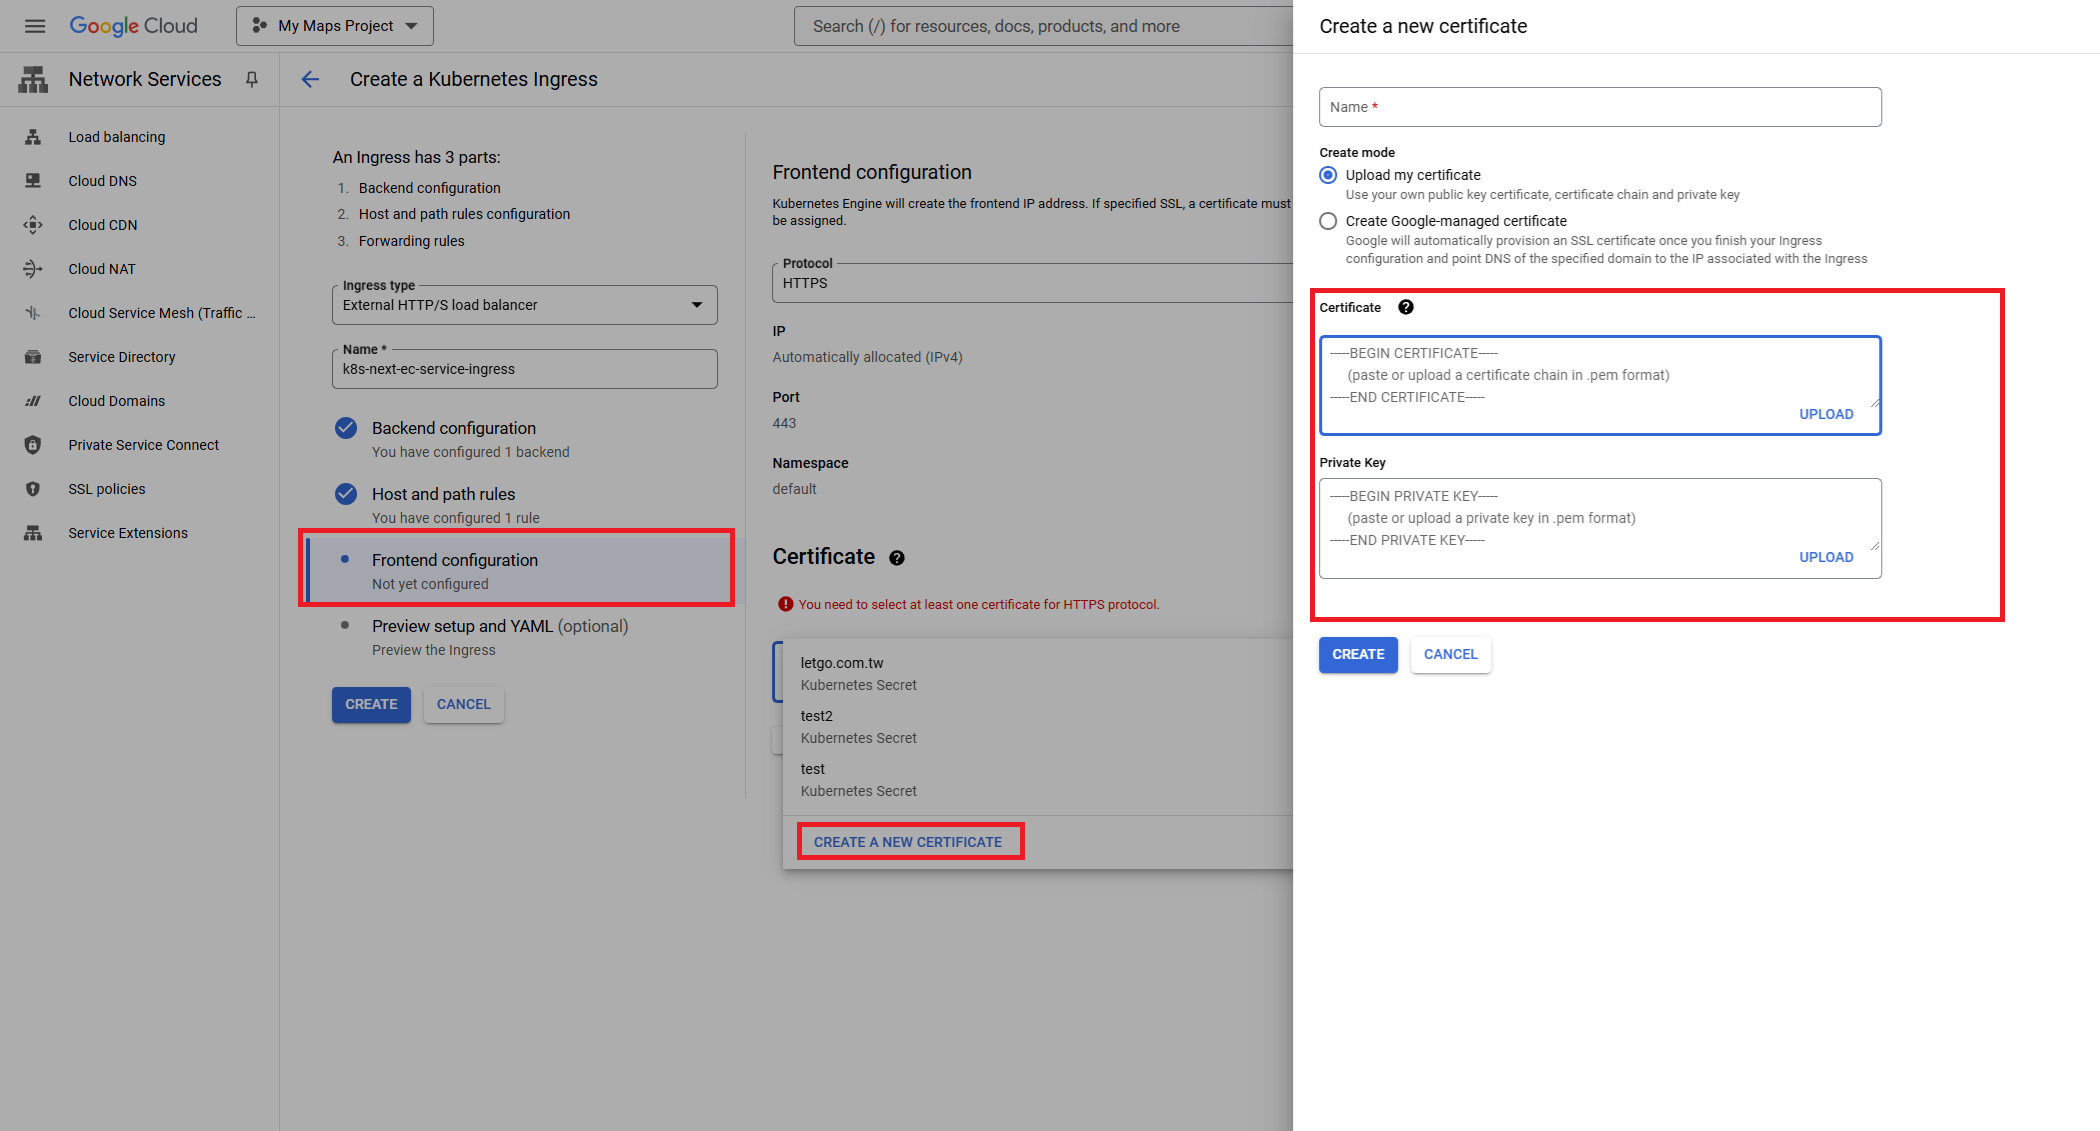This screenshot has width=2100, height=1131.
Task: Click UPLOAD in the Private Key field
Action: [x=1825, y=557]
